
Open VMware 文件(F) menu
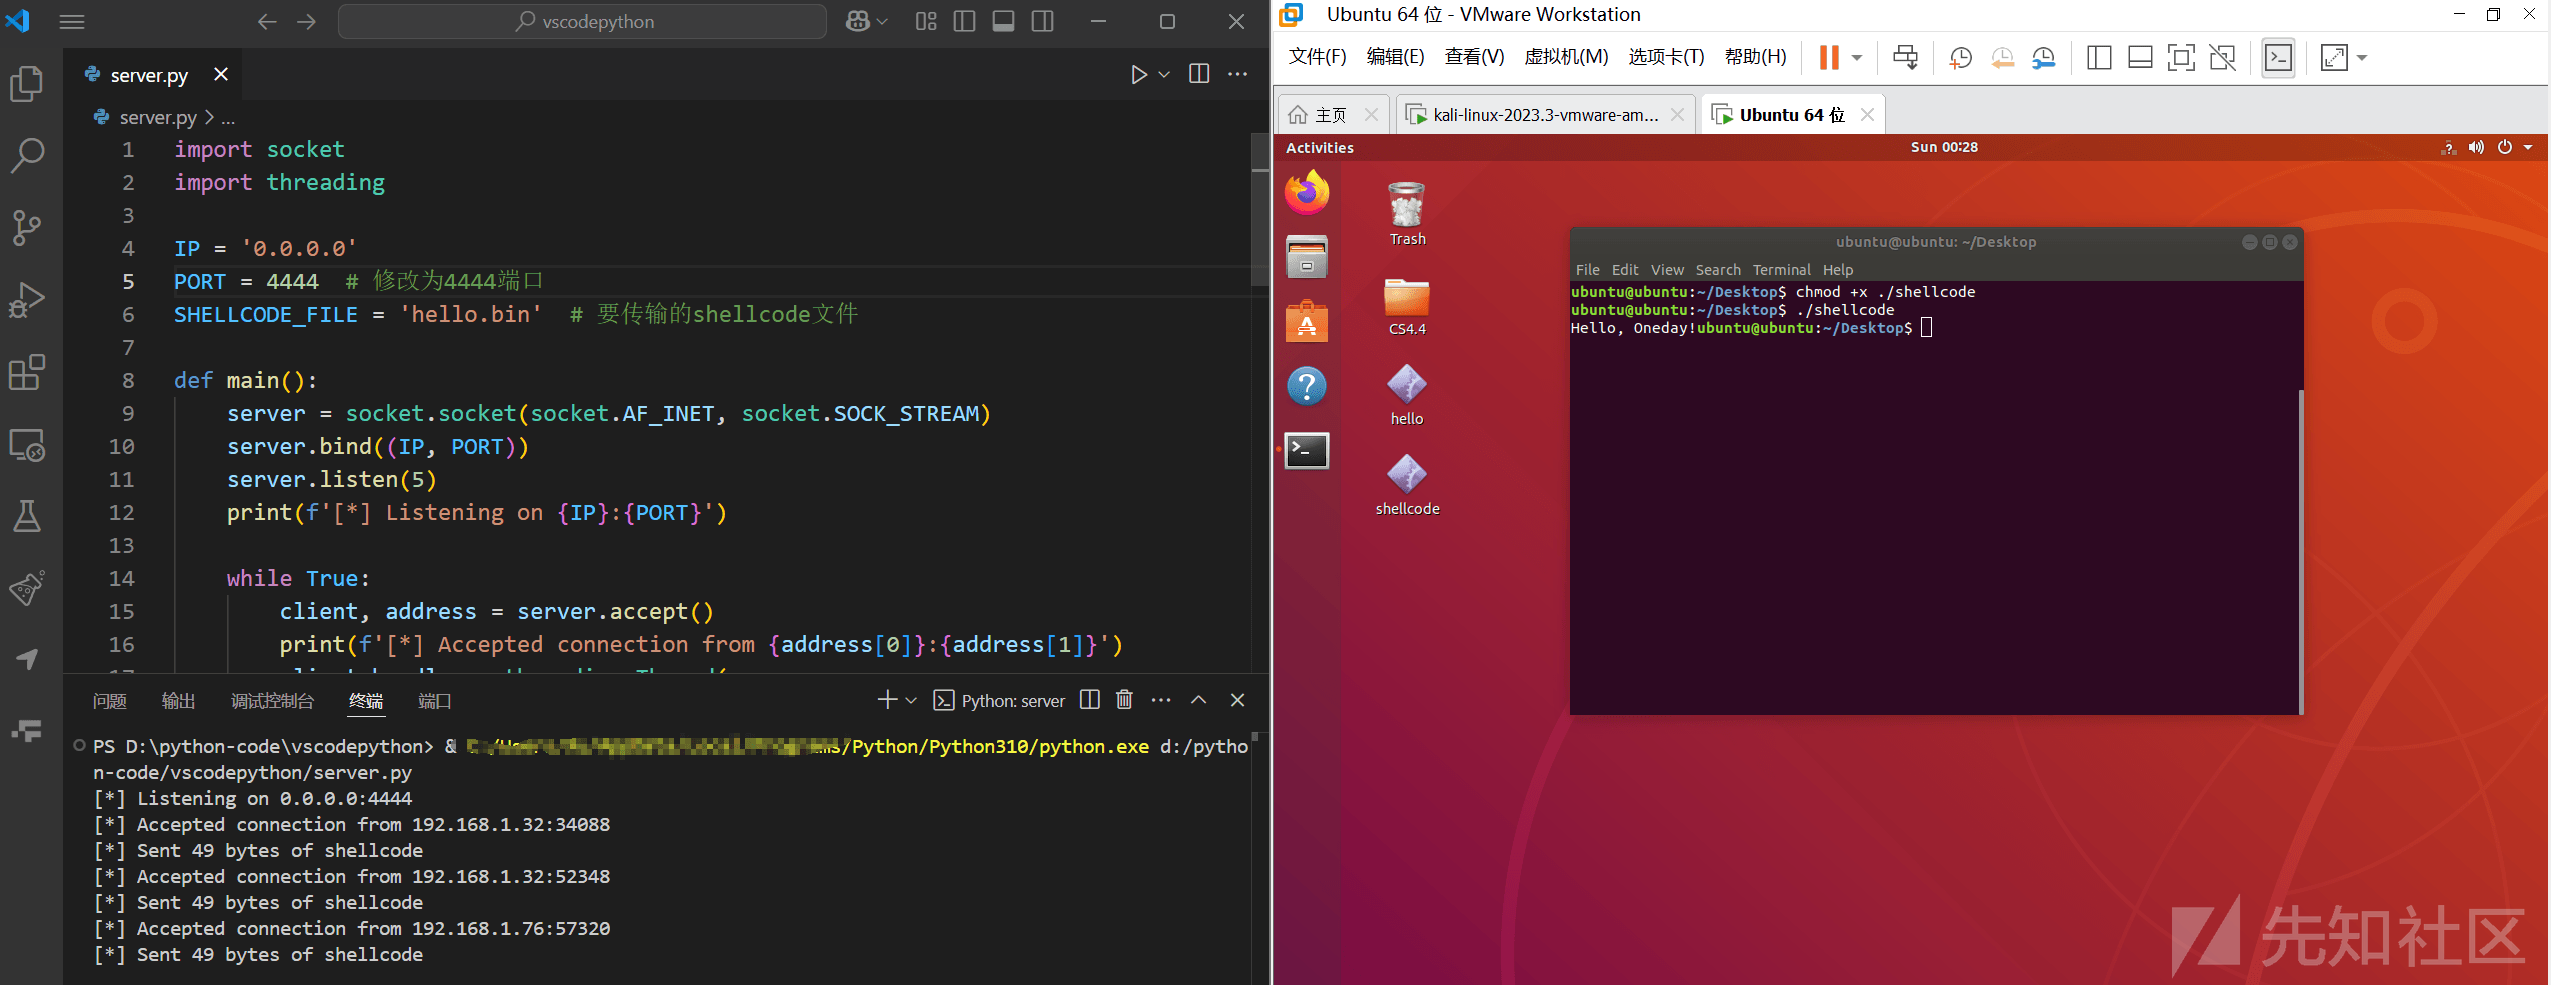click(1317, 57)
